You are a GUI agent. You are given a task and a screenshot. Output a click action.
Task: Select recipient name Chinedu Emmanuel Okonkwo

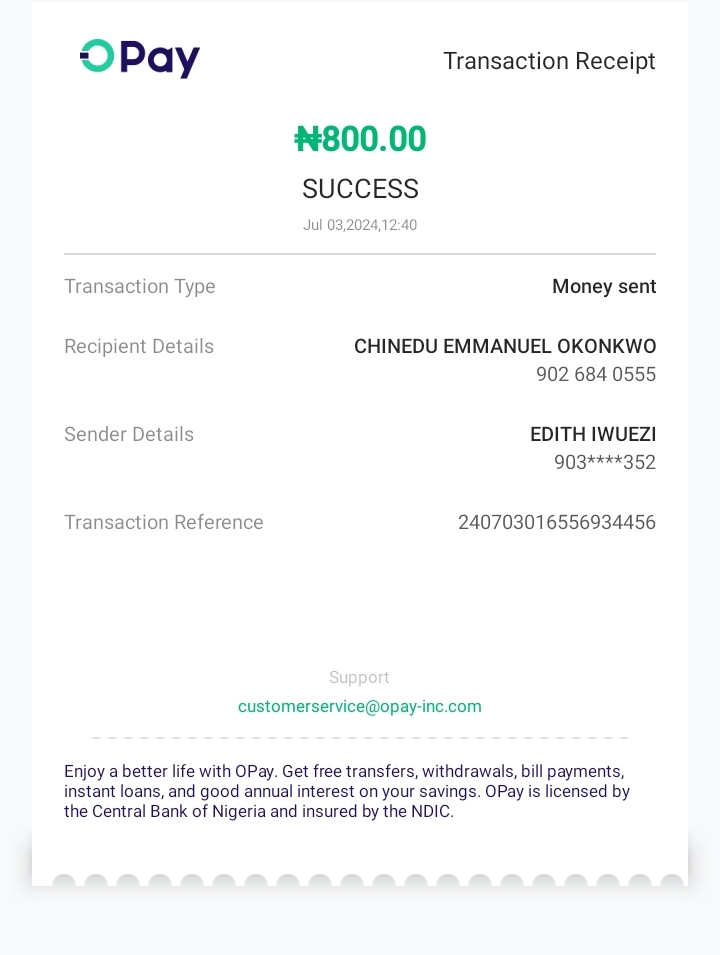click(x=505, y=347)
